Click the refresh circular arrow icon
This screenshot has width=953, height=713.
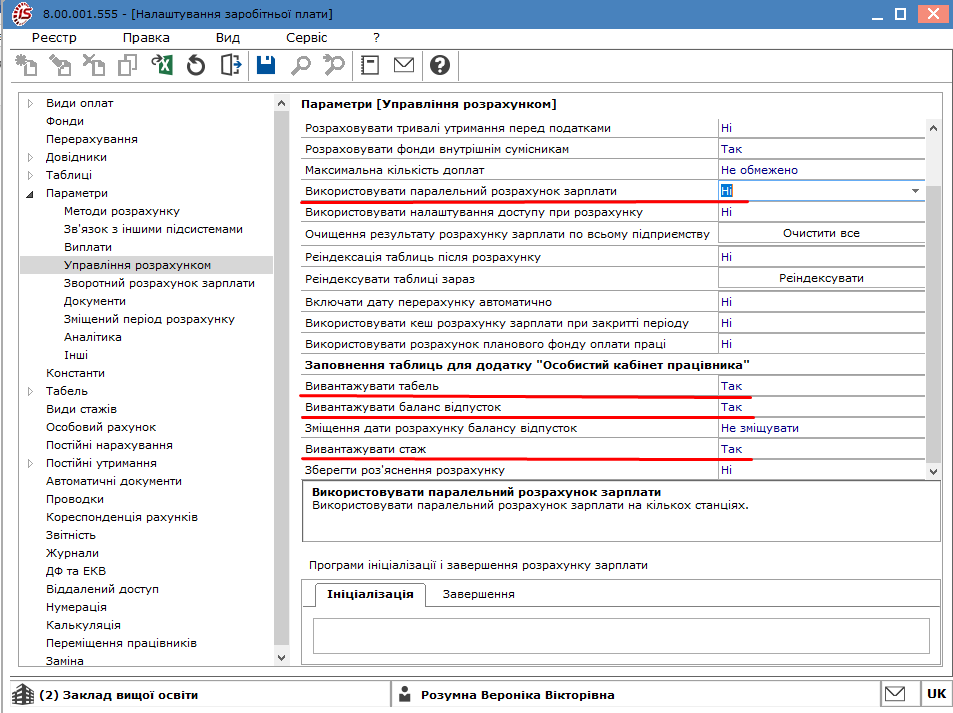(x=196, y=65)
